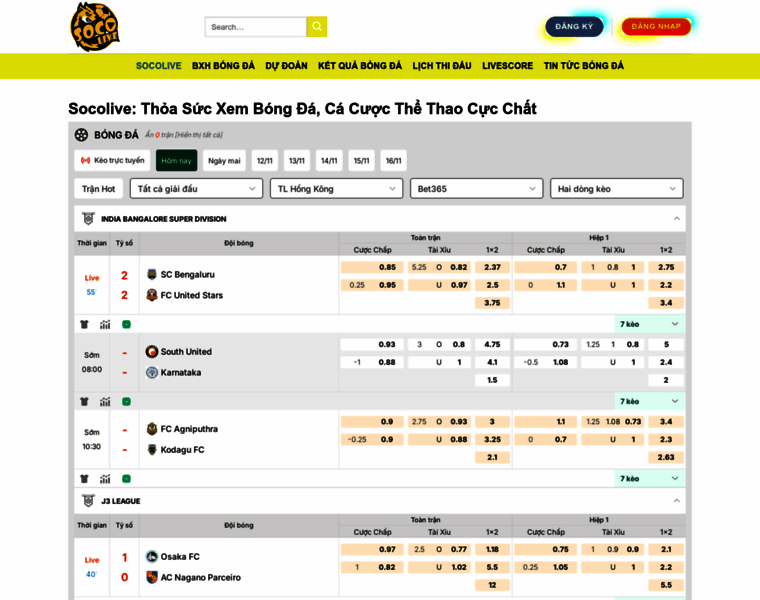Viewport: 760px width, 600px height.
Task: Expand 7 kèo for SC Bengaluru match
Action: point(649,324)
